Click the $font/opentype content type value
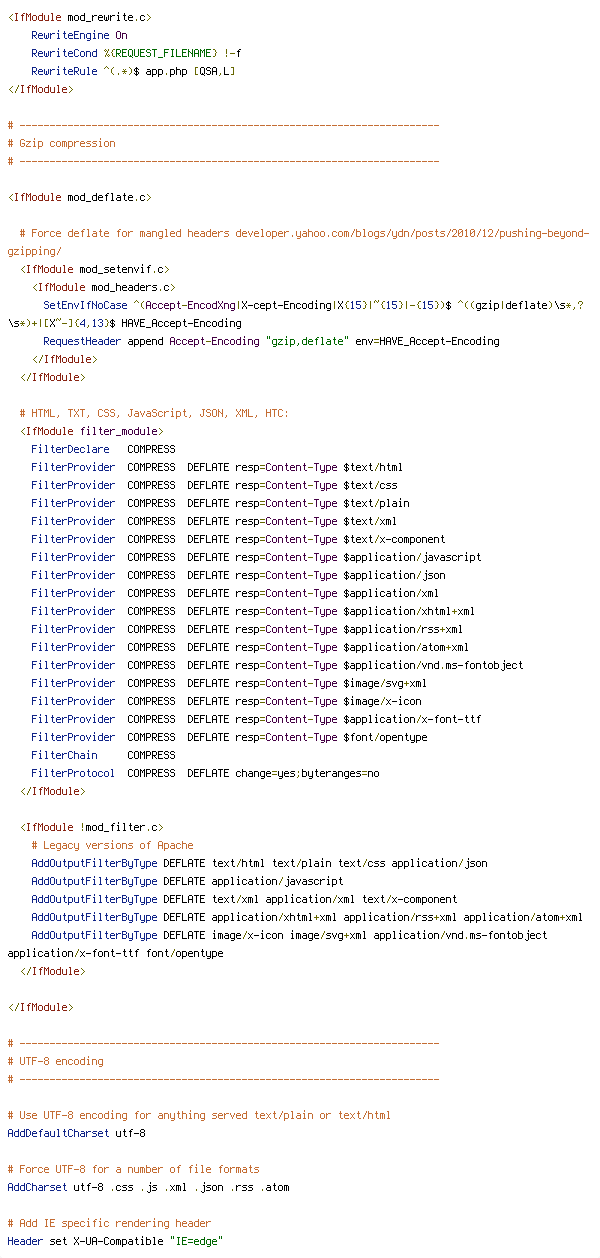The image size is (600, 1258). point(385,737)
